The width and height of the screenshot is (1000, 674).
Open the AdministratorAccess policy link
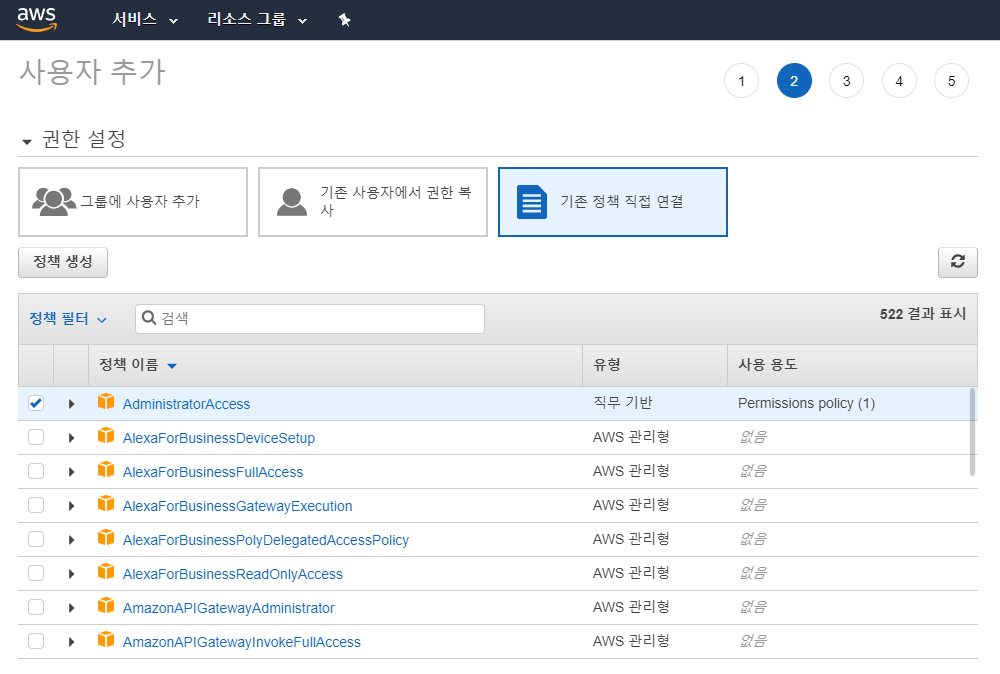(186, 404)
